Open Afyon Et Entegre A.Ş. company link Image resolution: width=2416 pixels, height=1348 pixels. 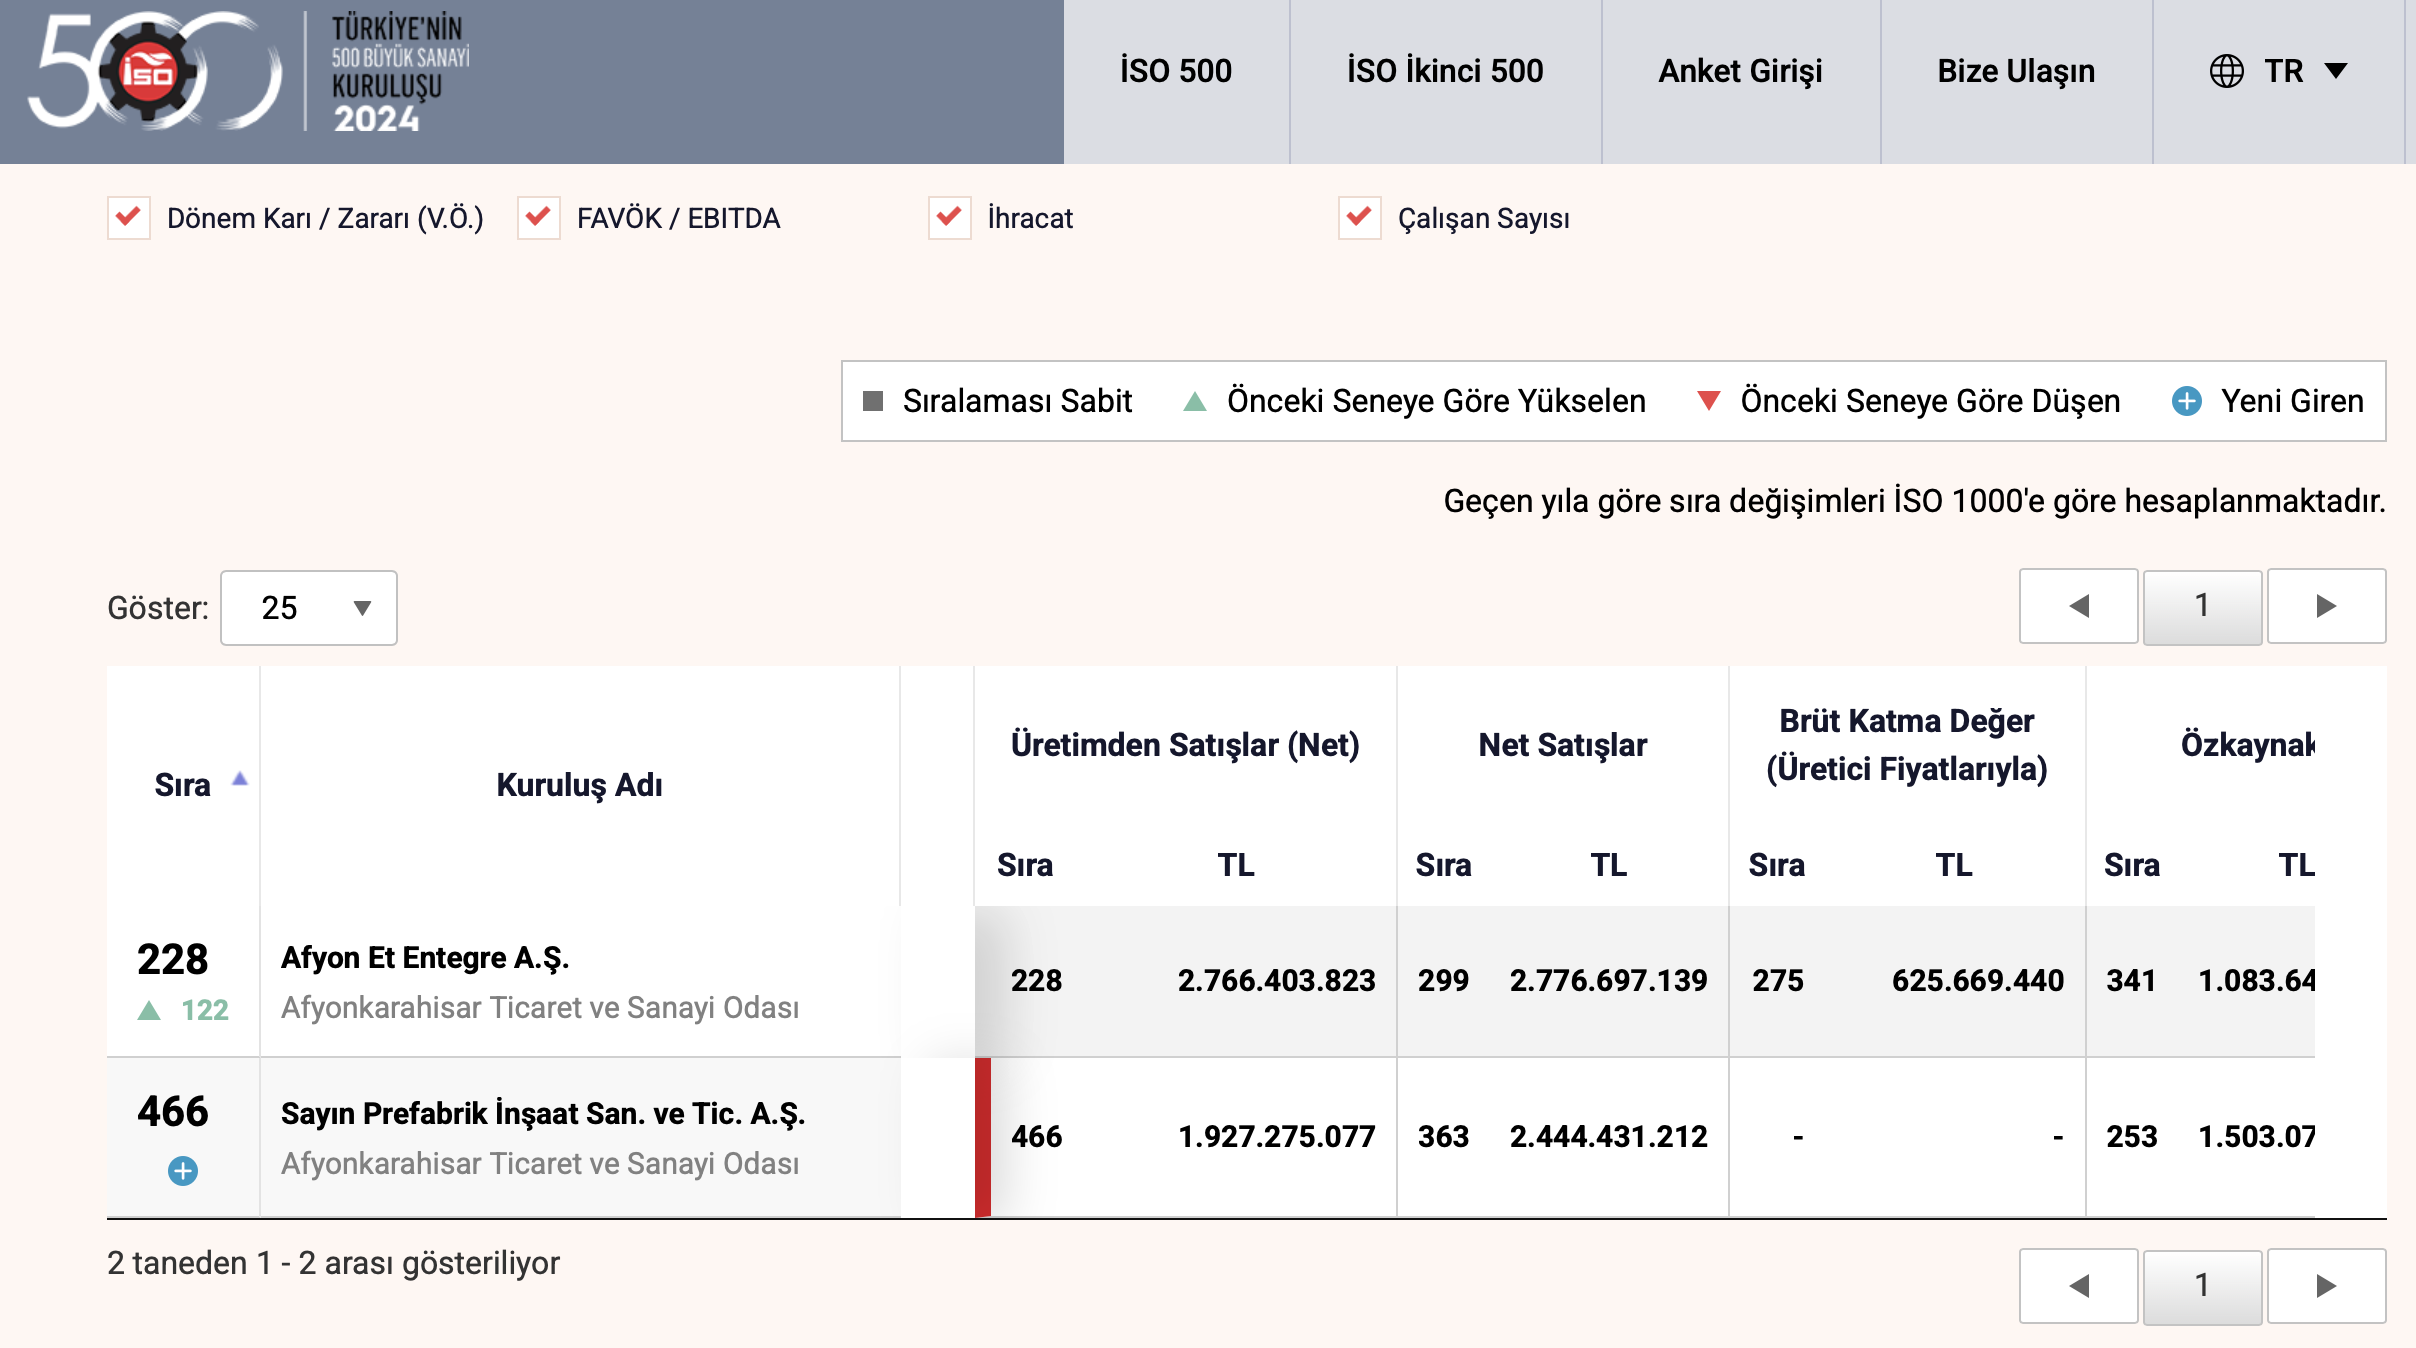[425, 958]
